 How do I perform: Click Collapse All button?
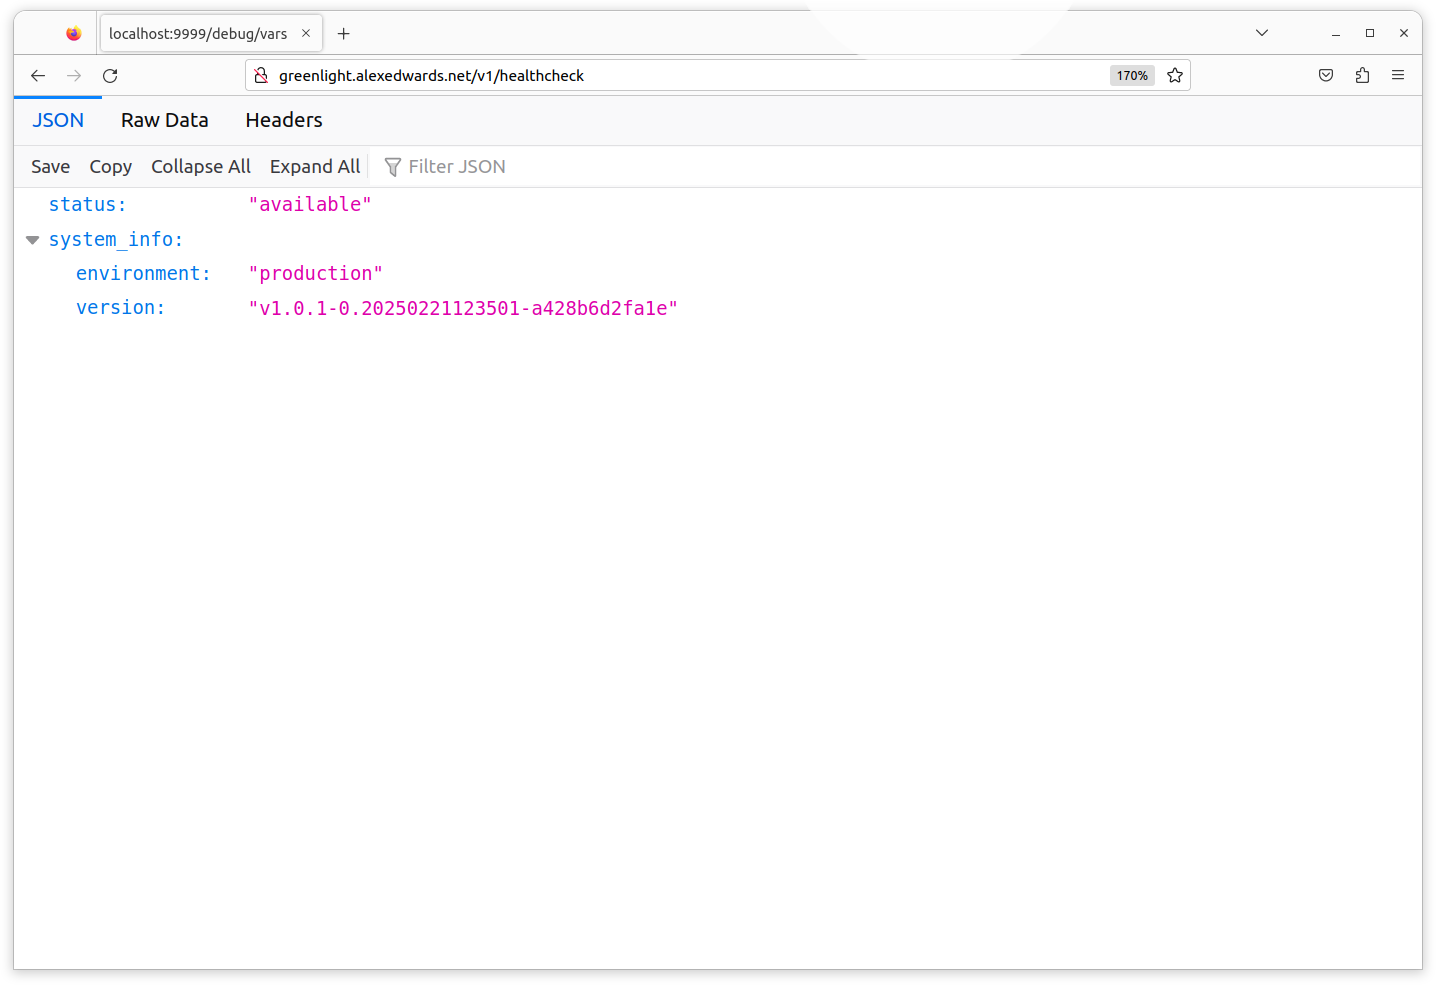tap(201, 167)
